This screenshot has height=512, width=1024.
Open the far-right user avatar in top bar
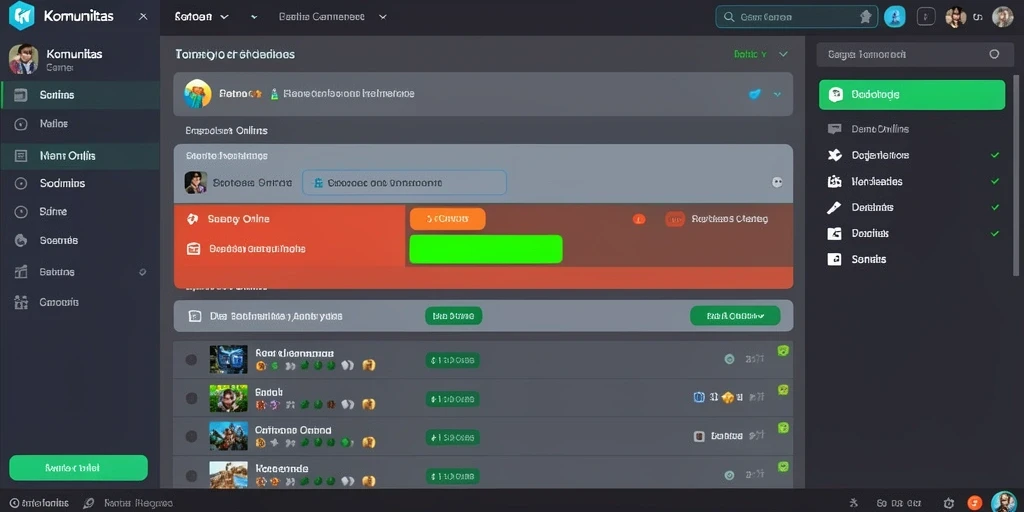click(1002, 17)
